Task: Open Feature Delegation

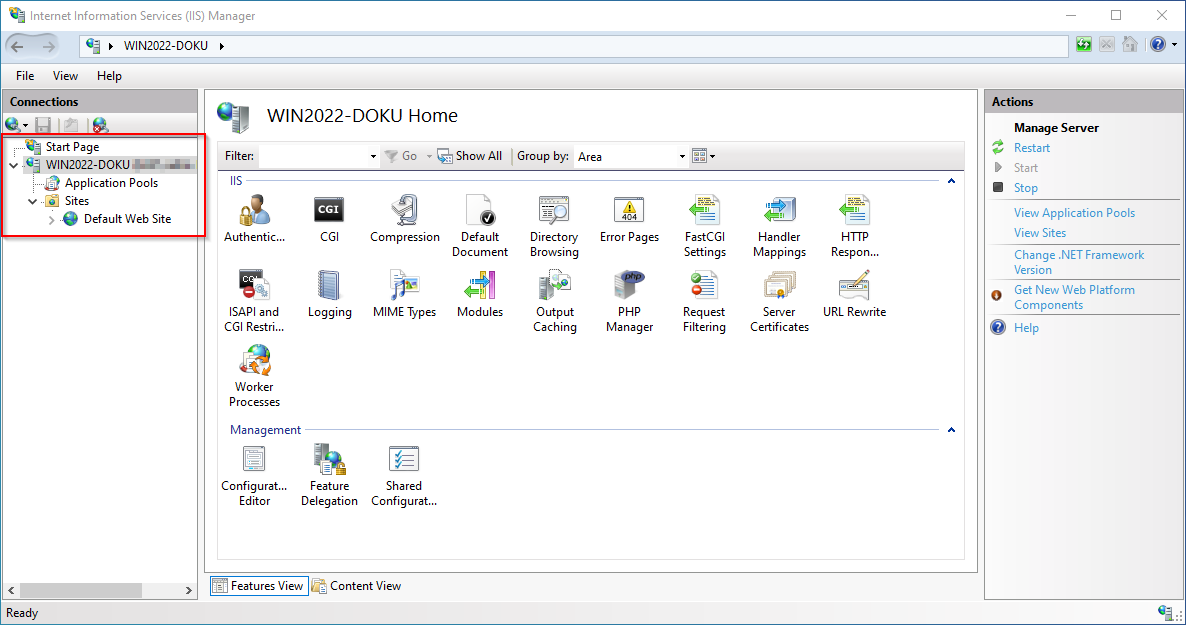Action: coord(329,475)
